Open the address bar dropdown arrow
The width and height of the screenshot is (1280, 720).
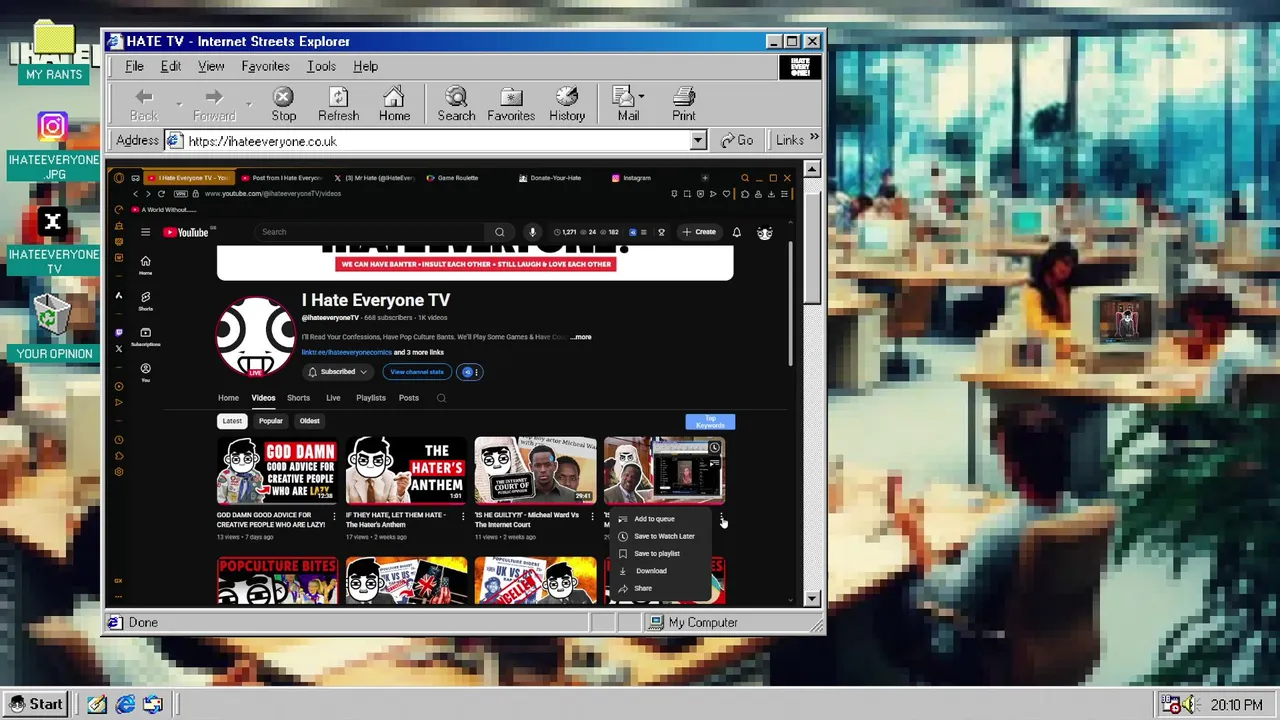(x=698, y=141)
